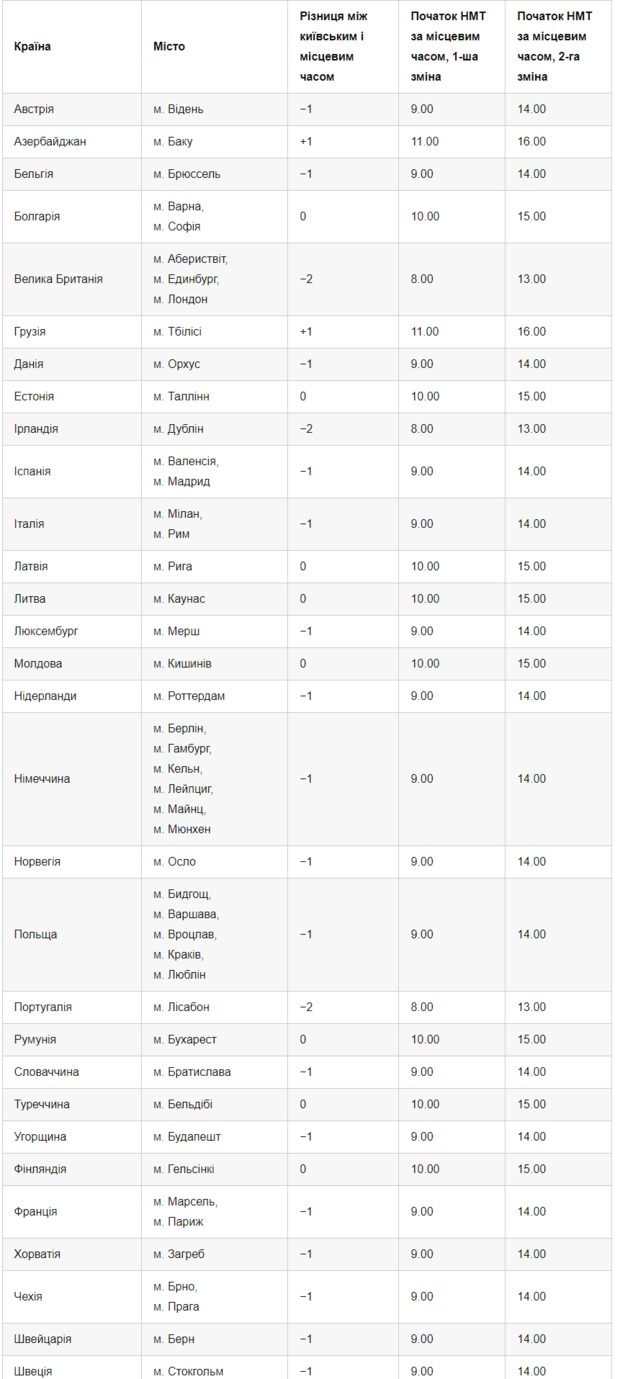Click the "Люксембург" country cell

(x=46, y=631)
